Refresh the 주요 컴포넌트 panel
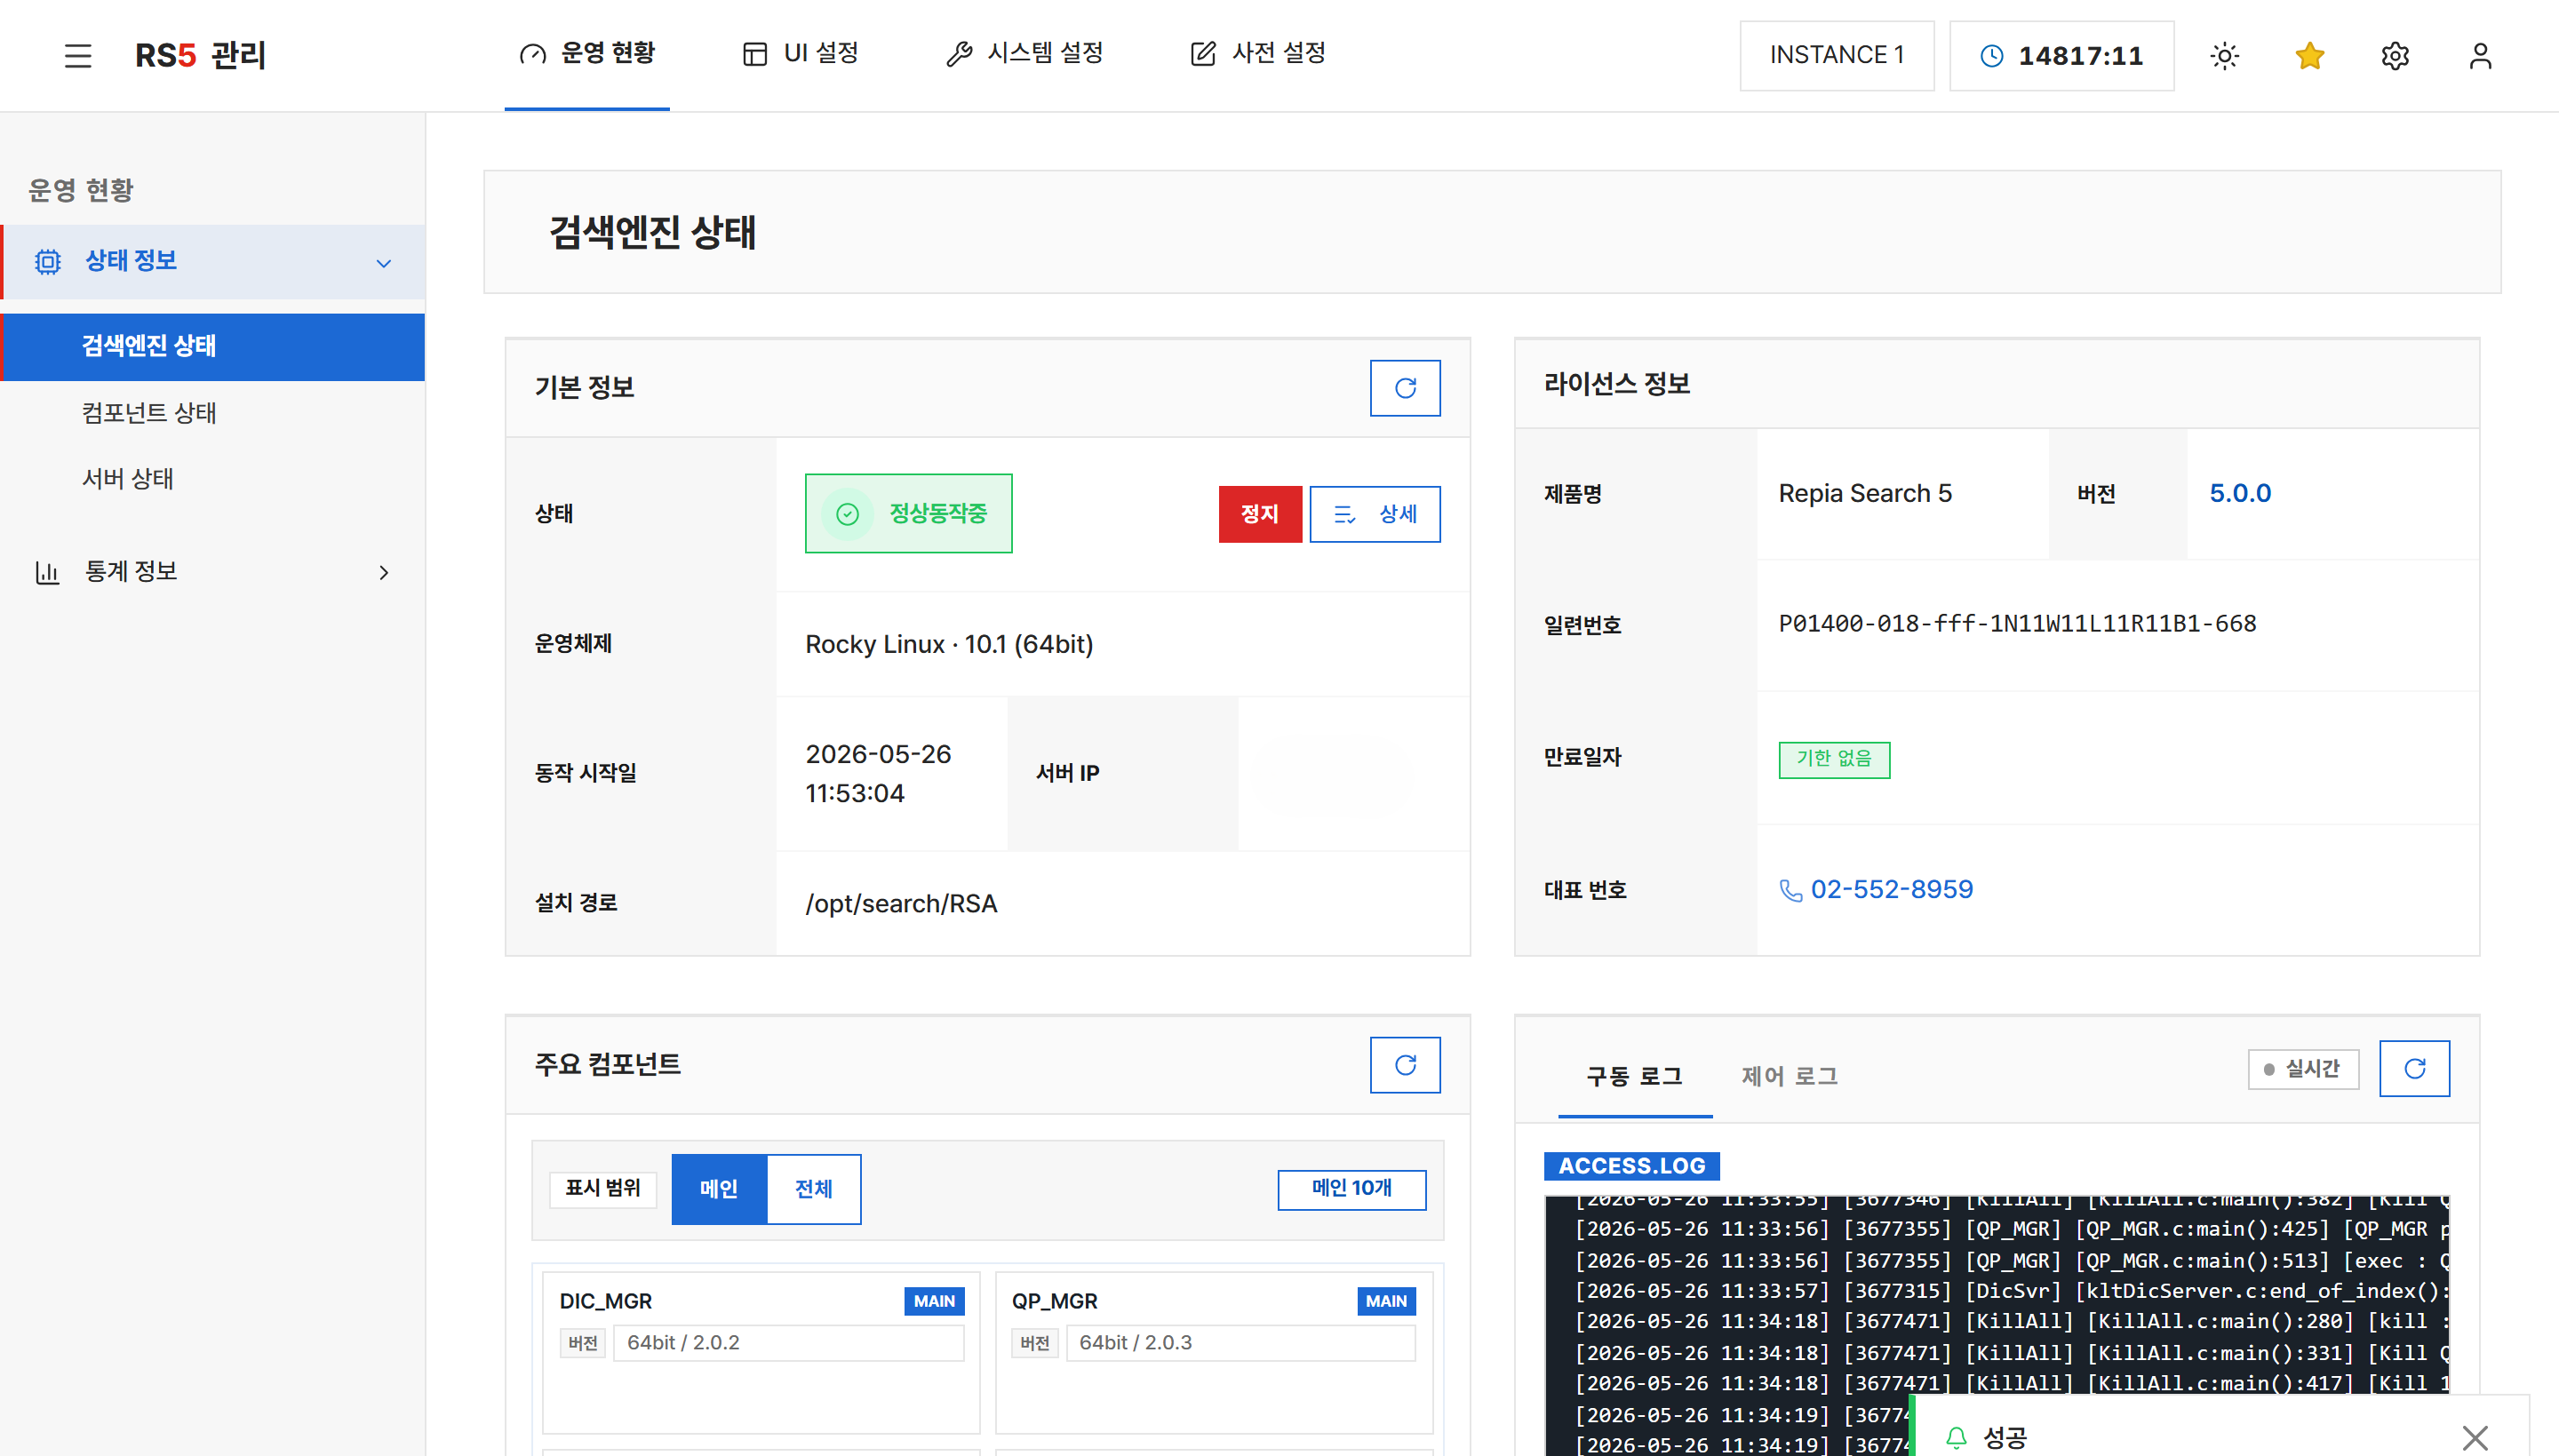The height and width of the screenshot is (1456, 2559). pos(1404,1065)
